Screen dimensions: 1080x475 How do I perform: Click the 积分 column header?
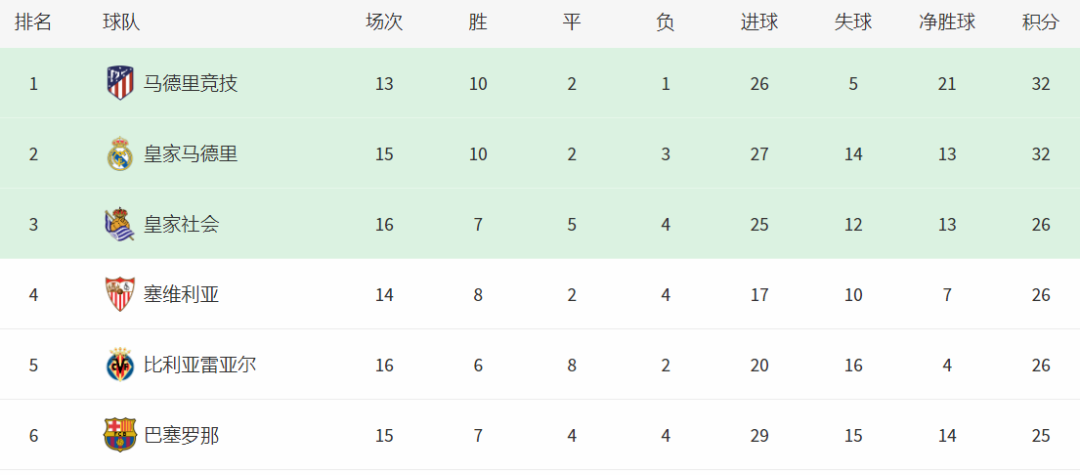coord(1040,23)
